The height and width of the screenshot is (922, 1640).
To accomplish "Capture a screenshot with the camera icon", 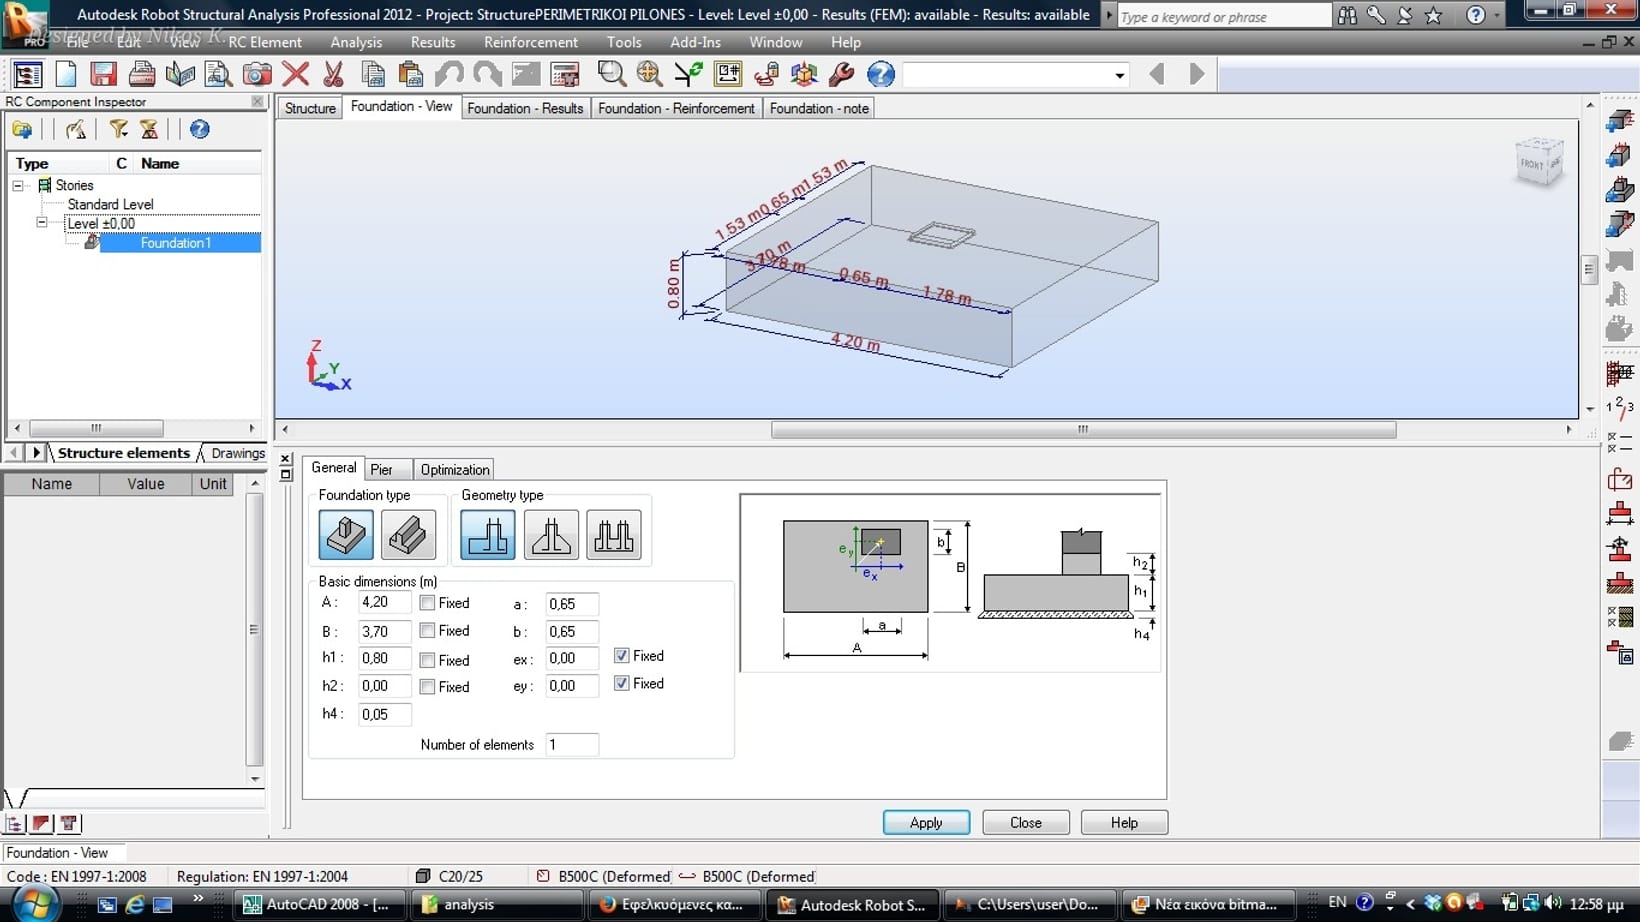I will [x=257, y=74].
